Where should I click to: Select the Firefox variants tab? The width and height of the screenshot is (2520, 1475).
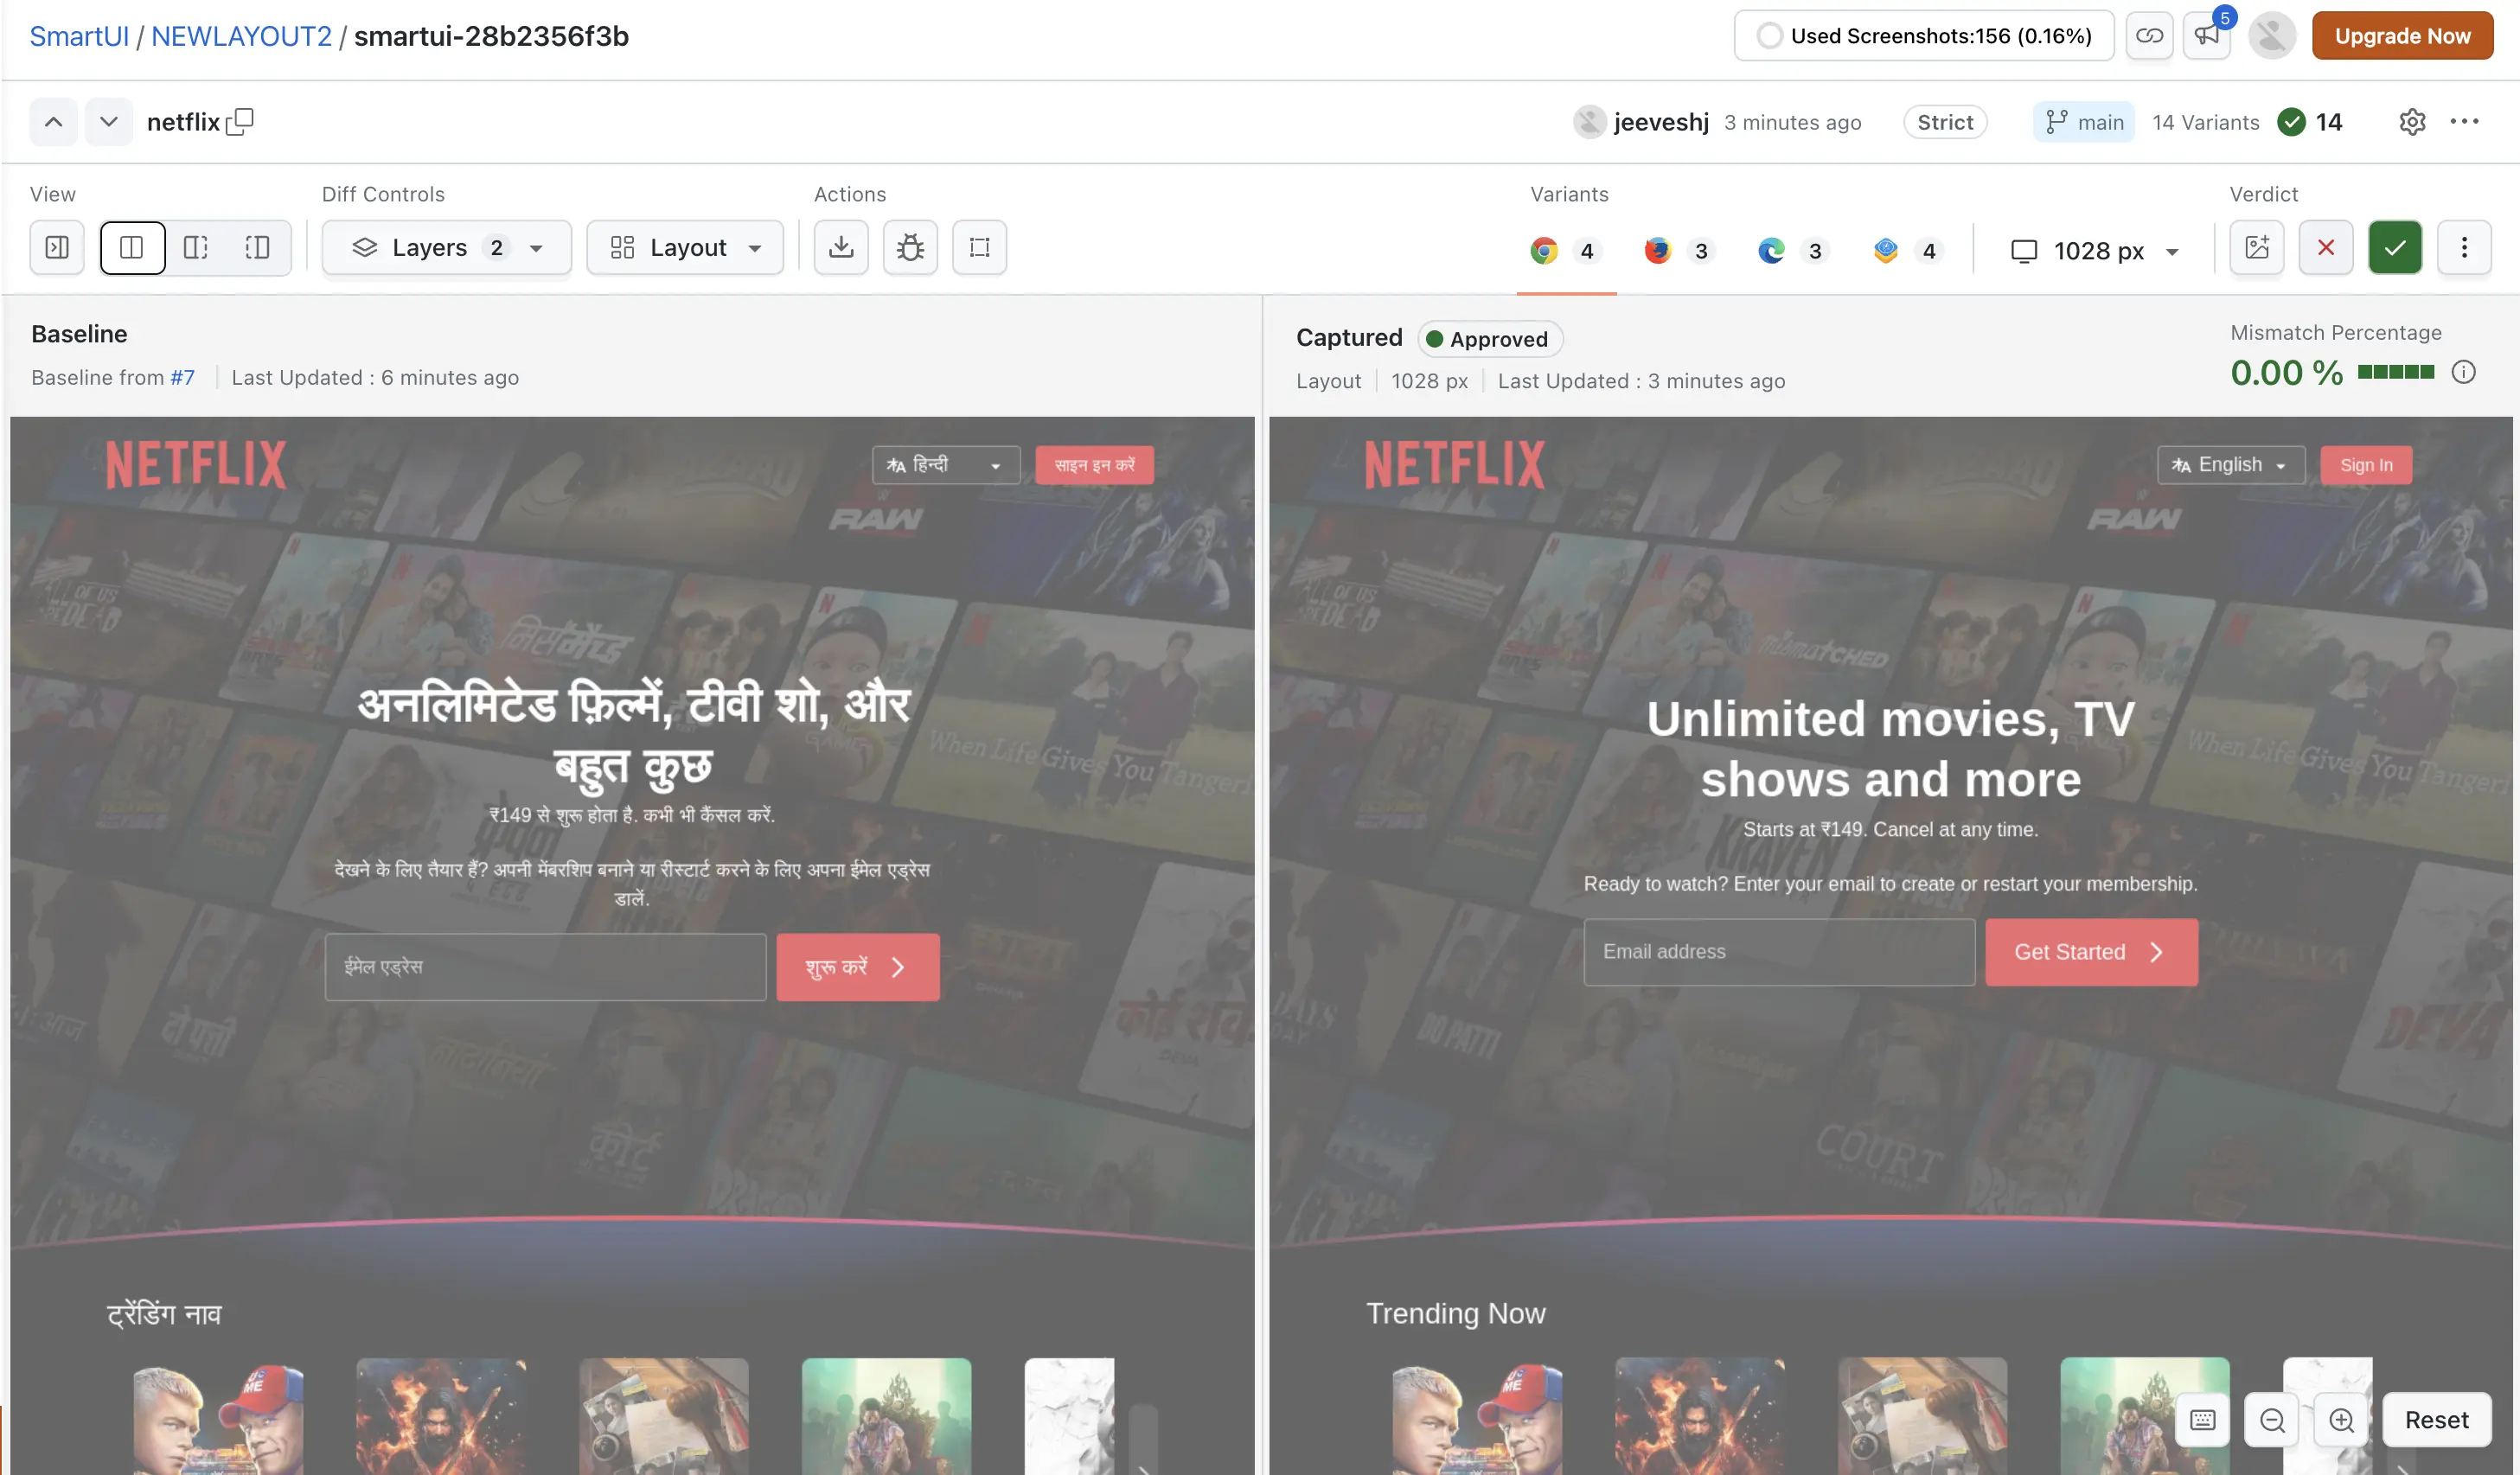coord(1679,251)
